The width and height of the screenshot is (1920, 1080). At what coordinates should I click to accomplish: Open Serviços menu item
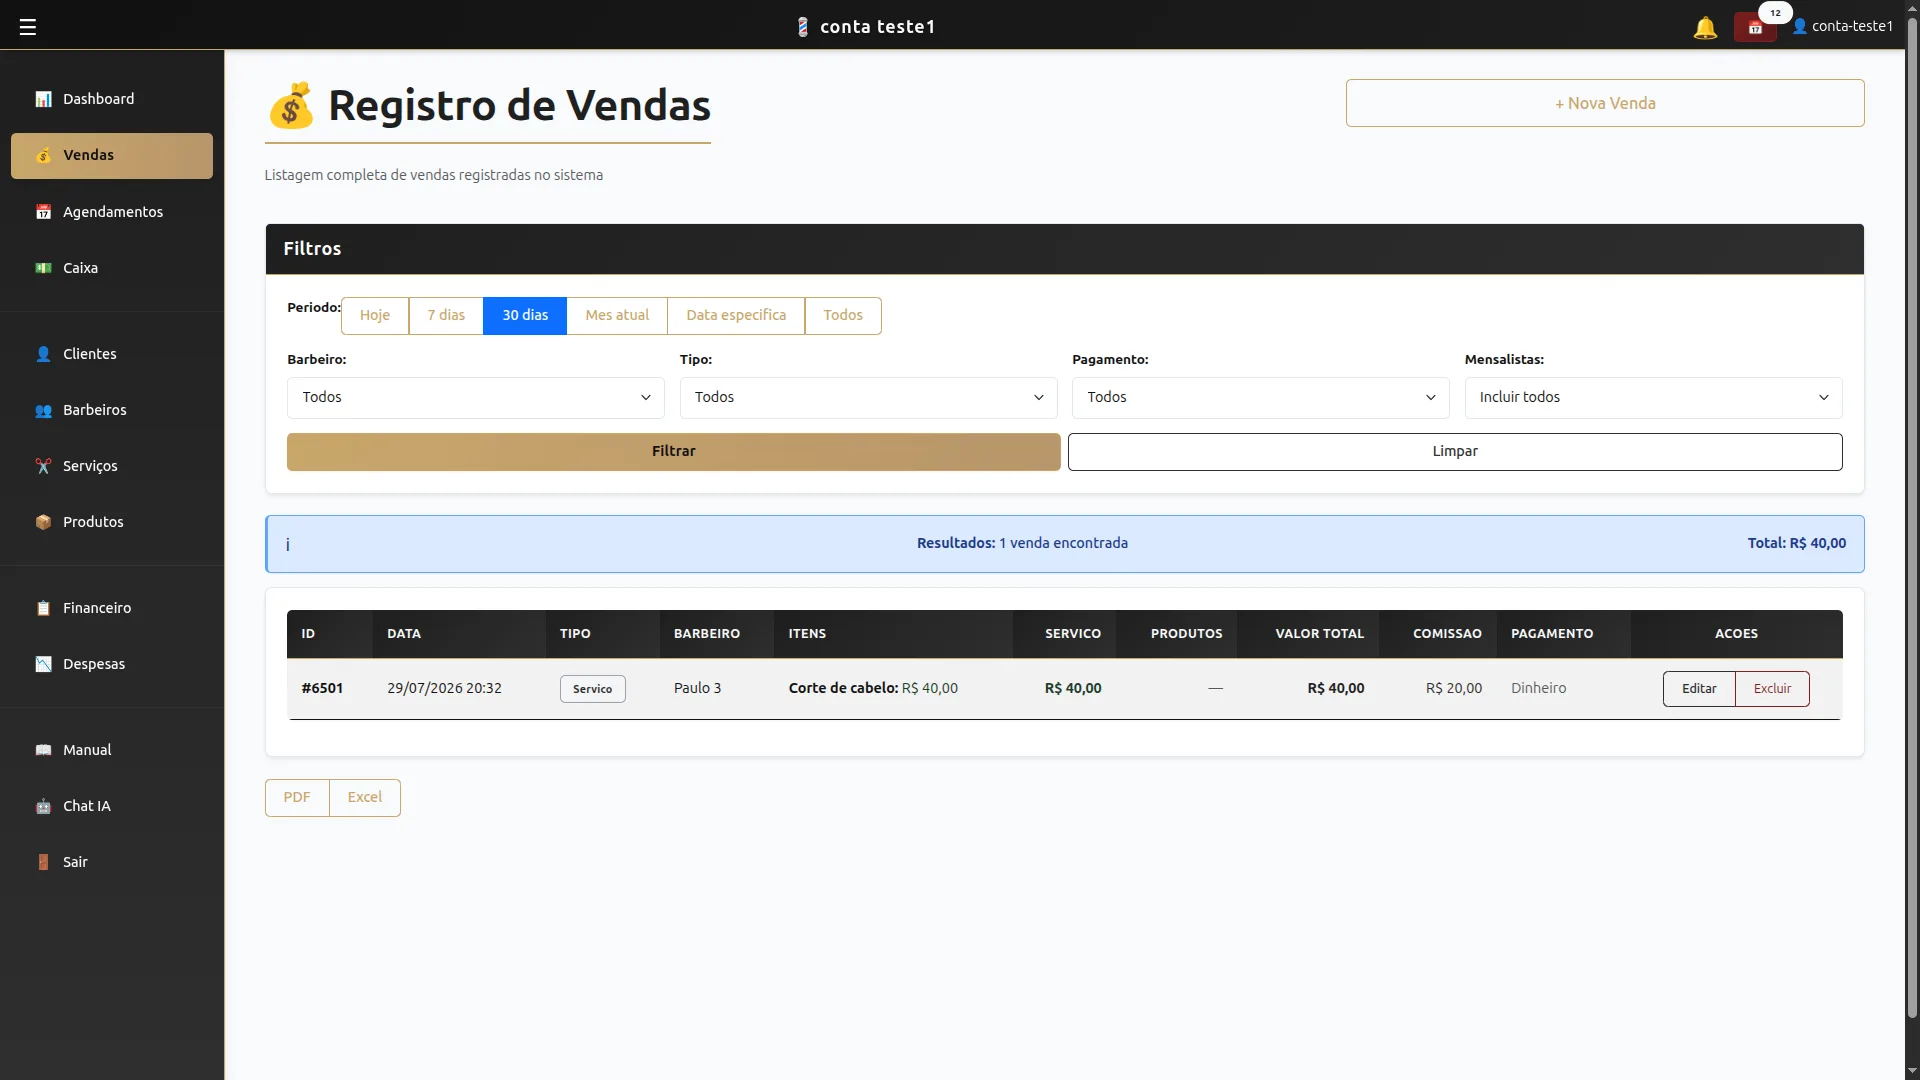(112, 466)
